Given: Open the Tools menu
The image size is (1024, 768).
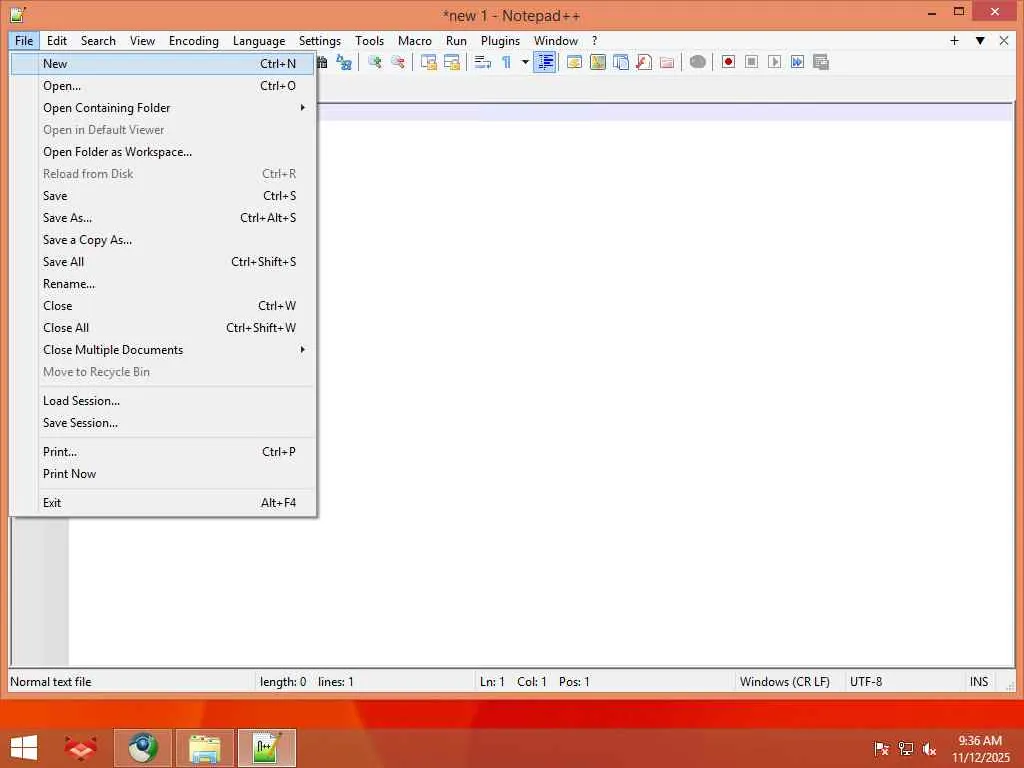Looking at the screenshot, I should pyautogui.click(x=370, y=40).
